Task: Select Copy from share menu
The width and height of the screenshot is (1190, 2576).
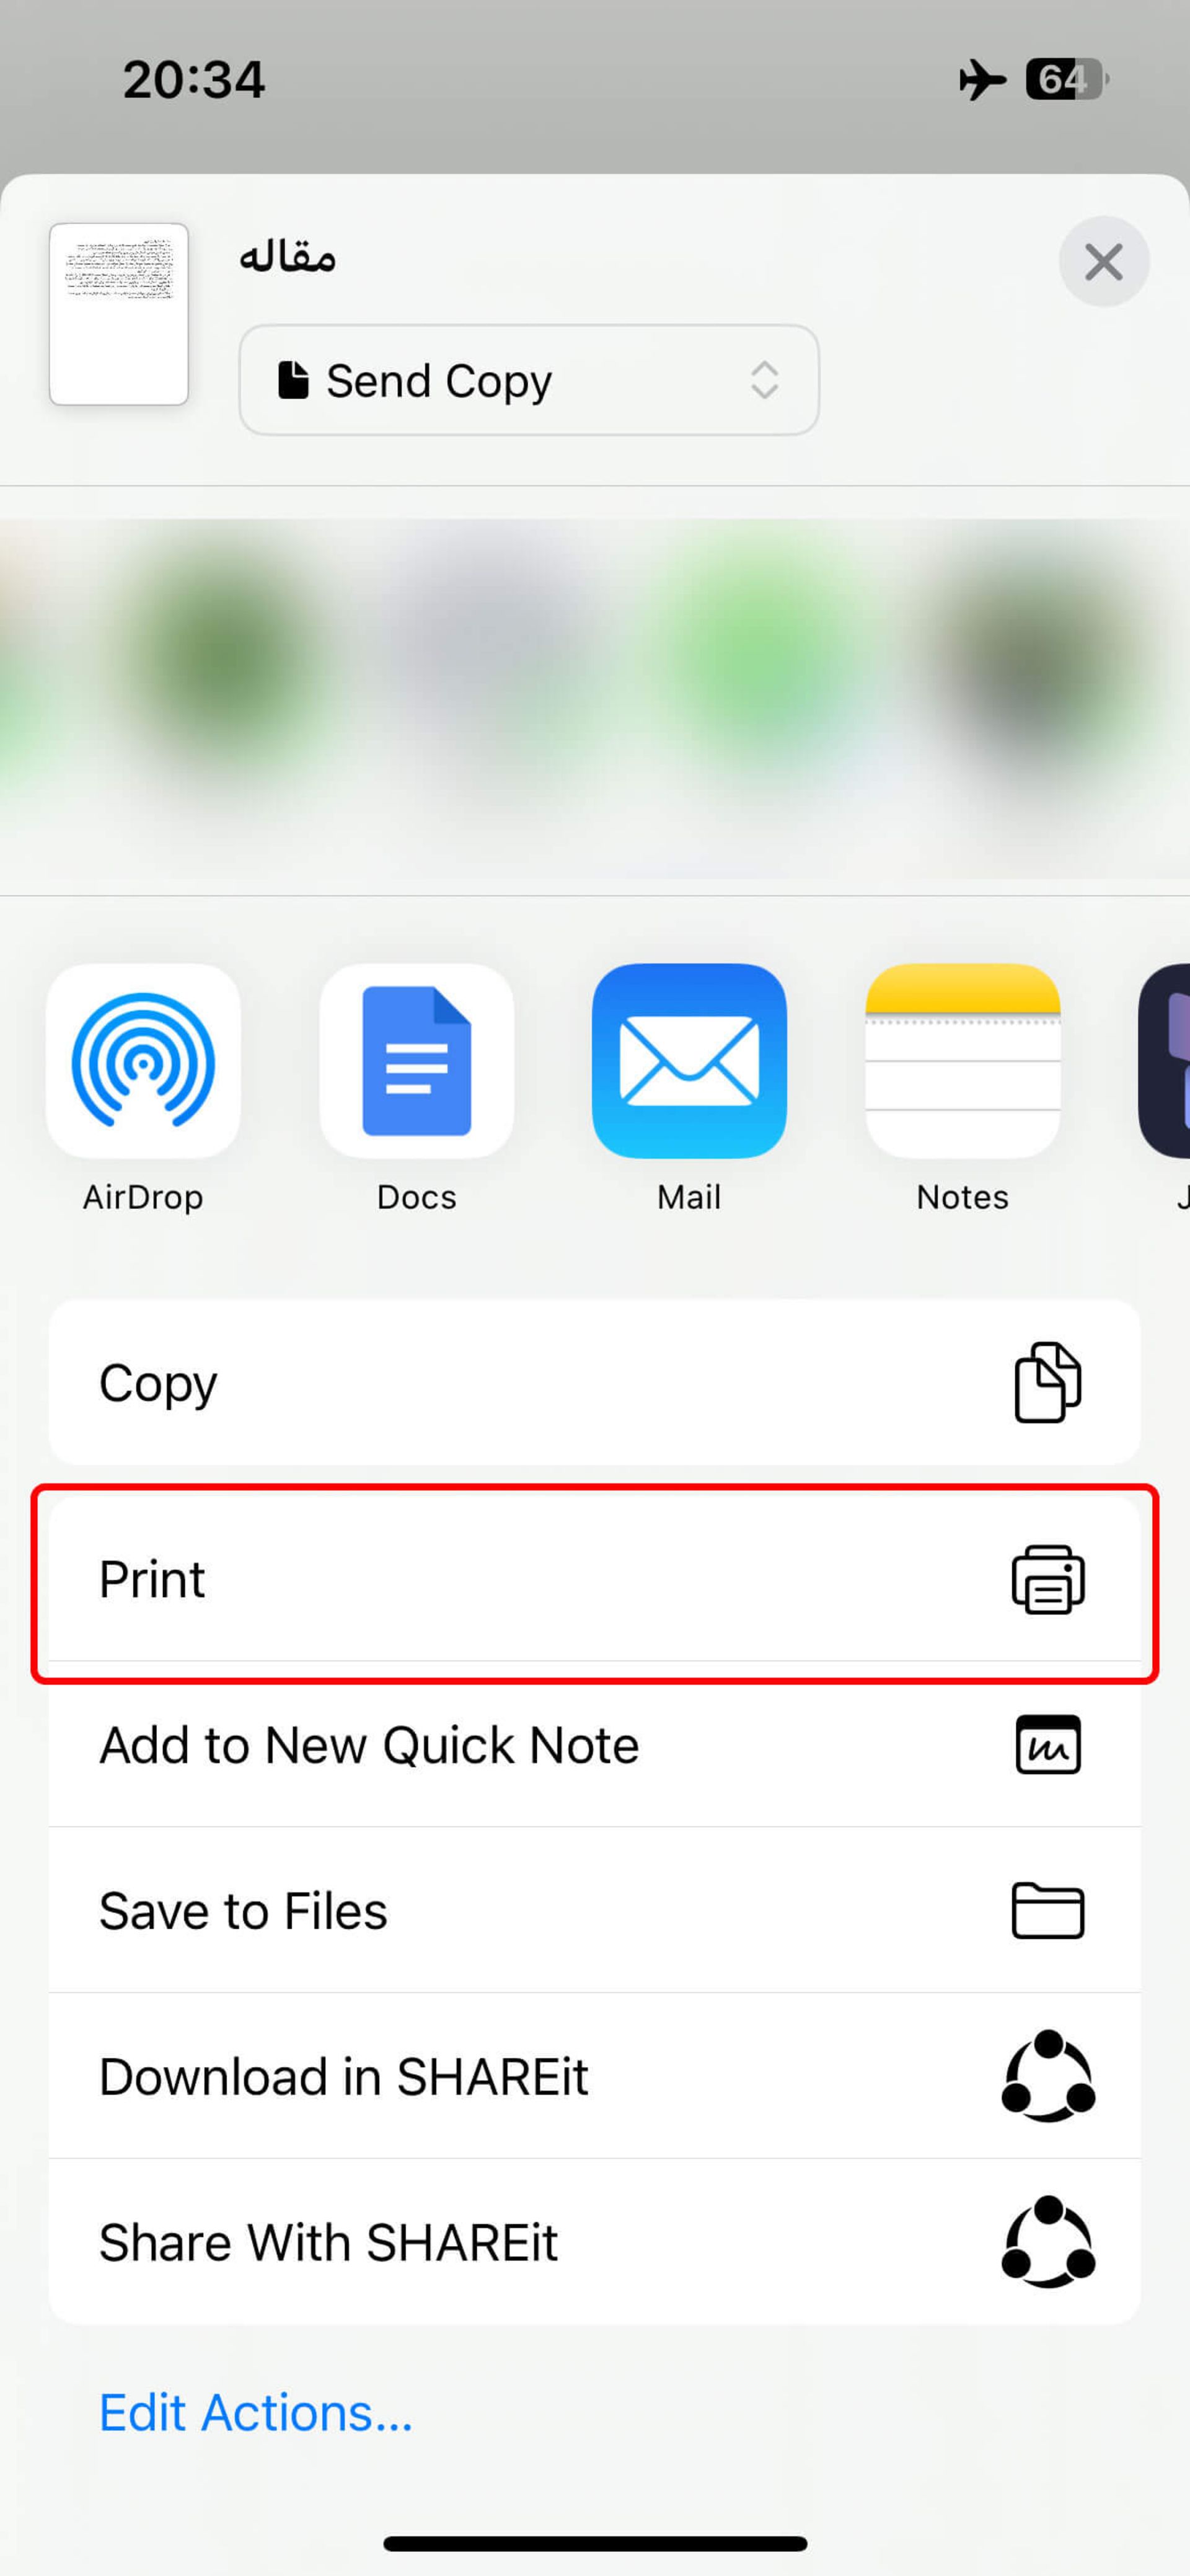Action: pos(594,1382)
